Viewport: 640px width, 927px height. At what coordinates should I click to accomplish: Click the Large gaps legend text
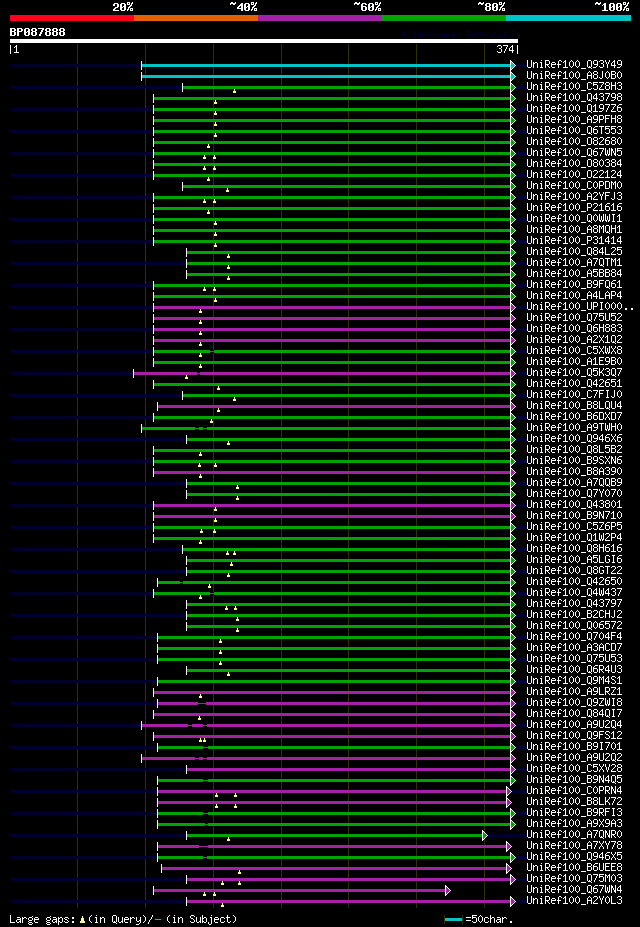tap(124, 919)
